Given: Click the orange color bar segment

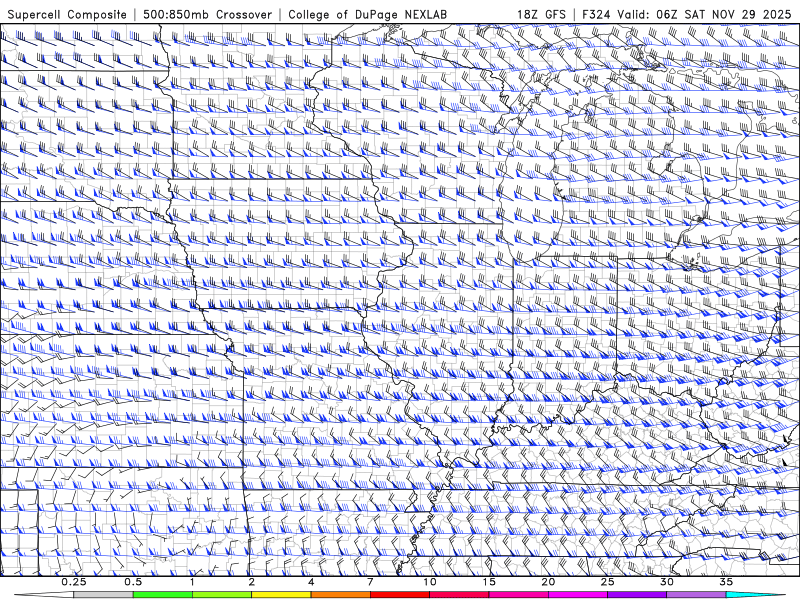Looking at the screenshot, I should tap(340, 595).
